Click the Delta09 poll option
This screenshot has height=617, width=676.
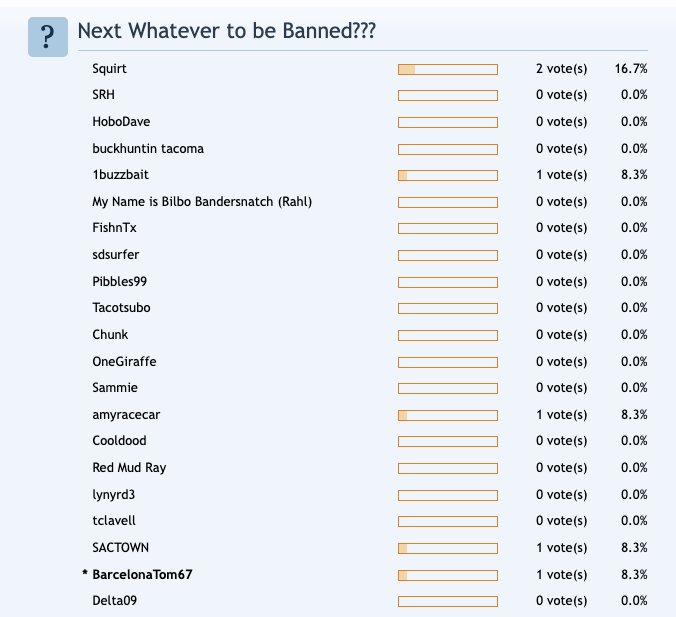coord(114,601)
